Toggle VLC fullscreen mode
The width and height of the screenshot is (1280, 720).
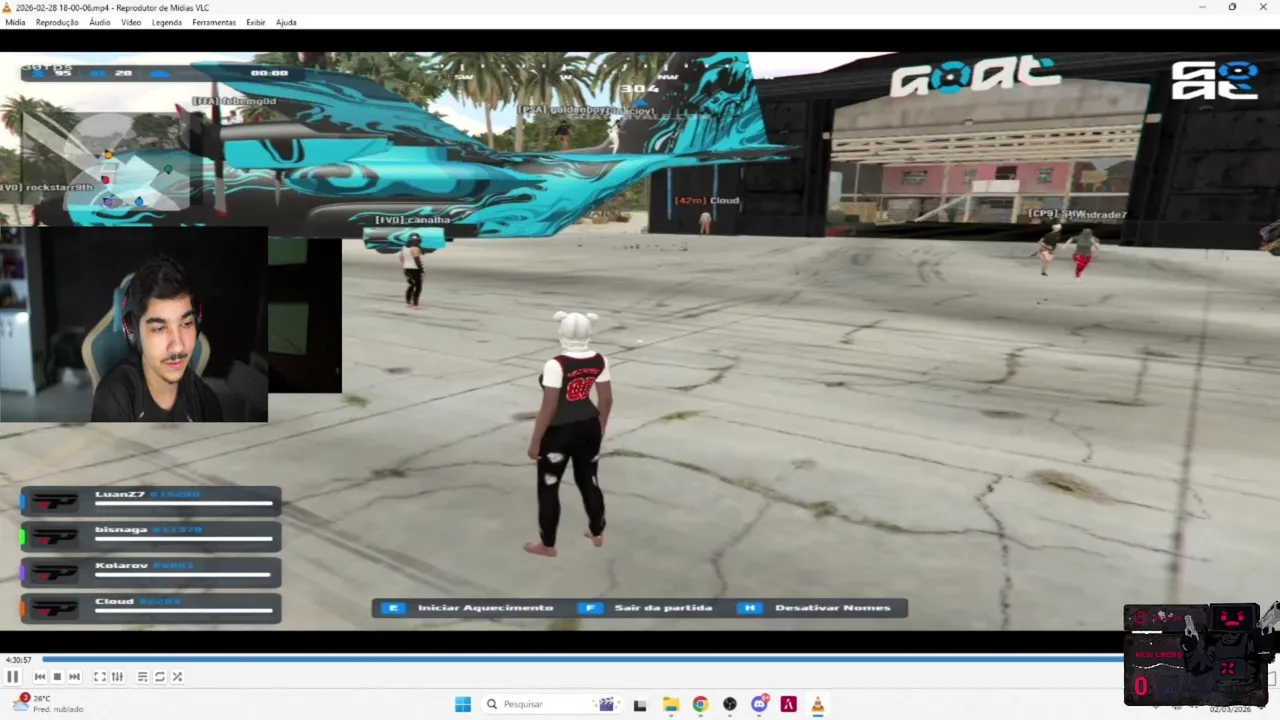[x=100, y=677]
